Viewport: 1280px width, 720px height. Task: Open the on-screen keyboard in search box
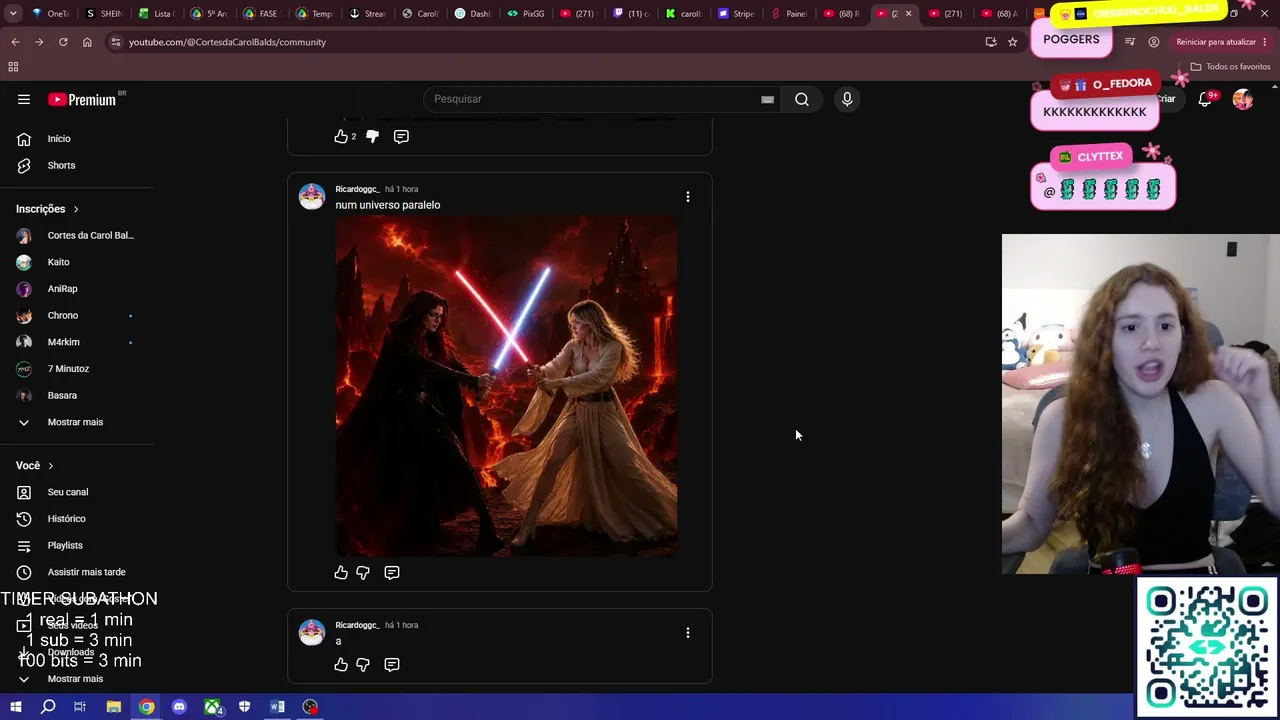click(767, 99)
